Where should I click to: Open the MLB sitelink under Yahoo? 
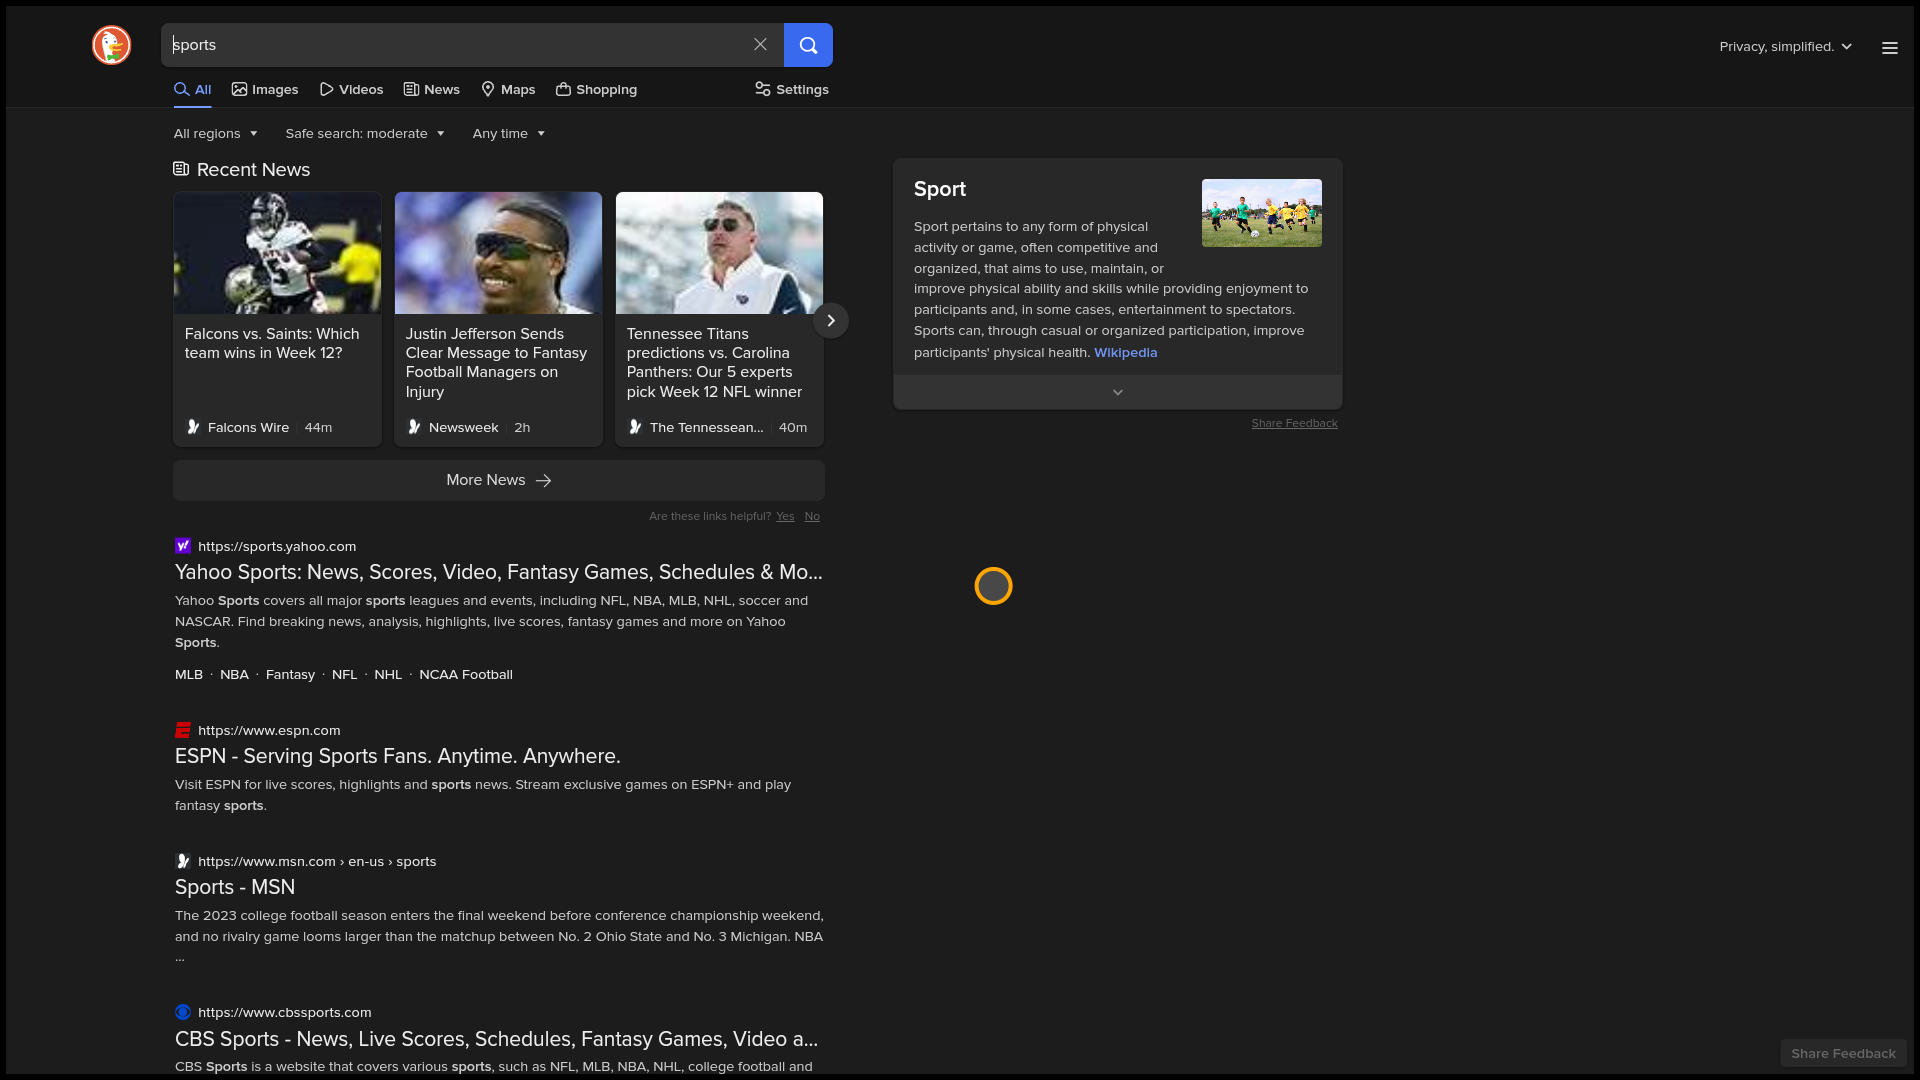click(x=189, y=674)
